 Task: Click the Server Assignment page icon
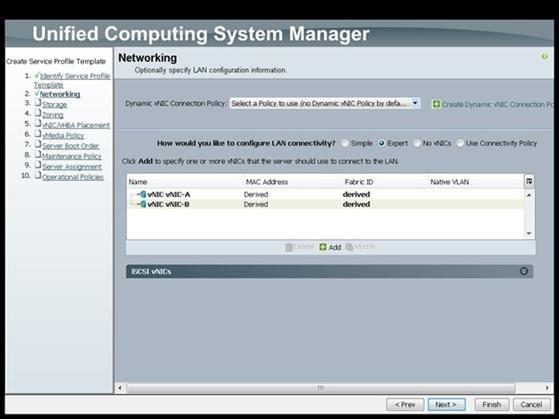point(38,165)
